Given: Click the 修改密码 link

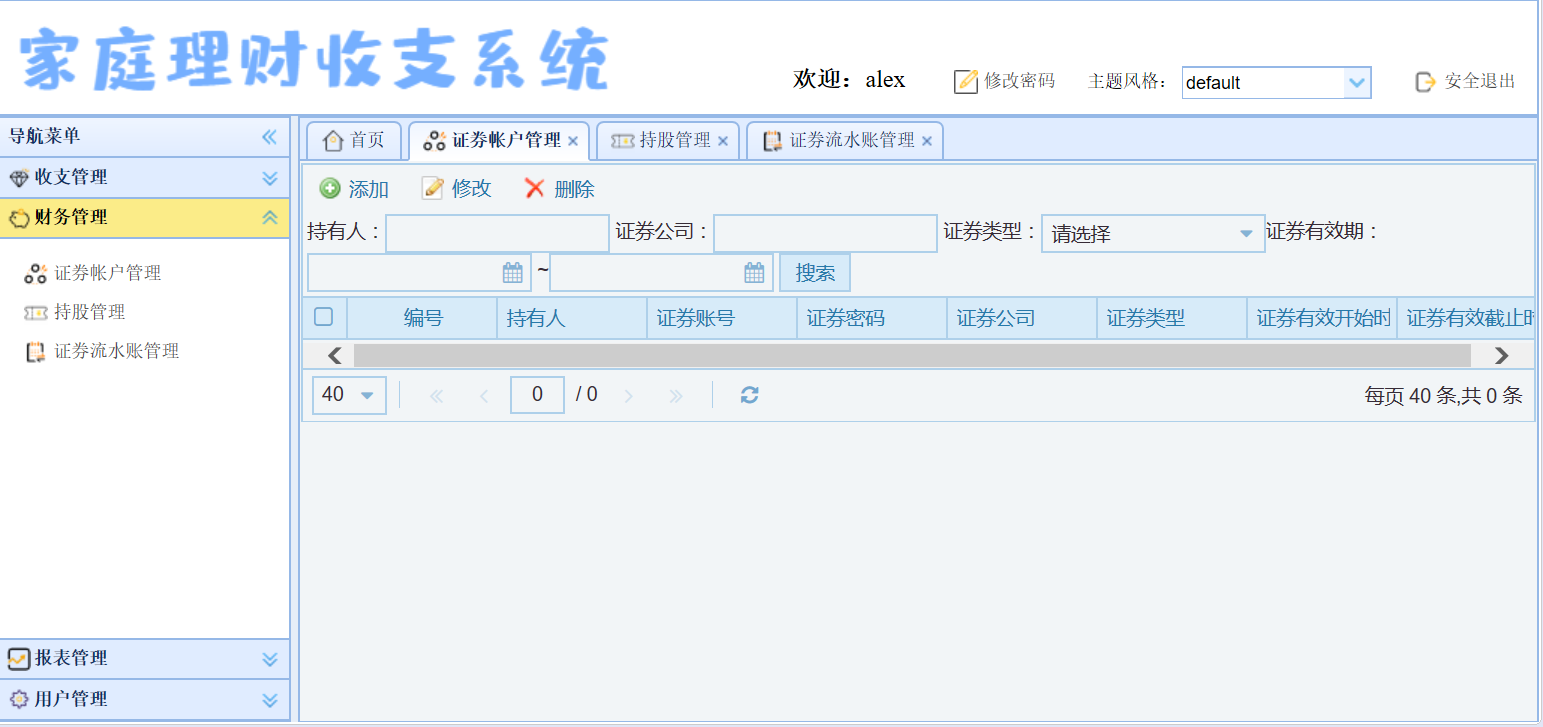Looking at the screenshot, I should pos(1005,81).
